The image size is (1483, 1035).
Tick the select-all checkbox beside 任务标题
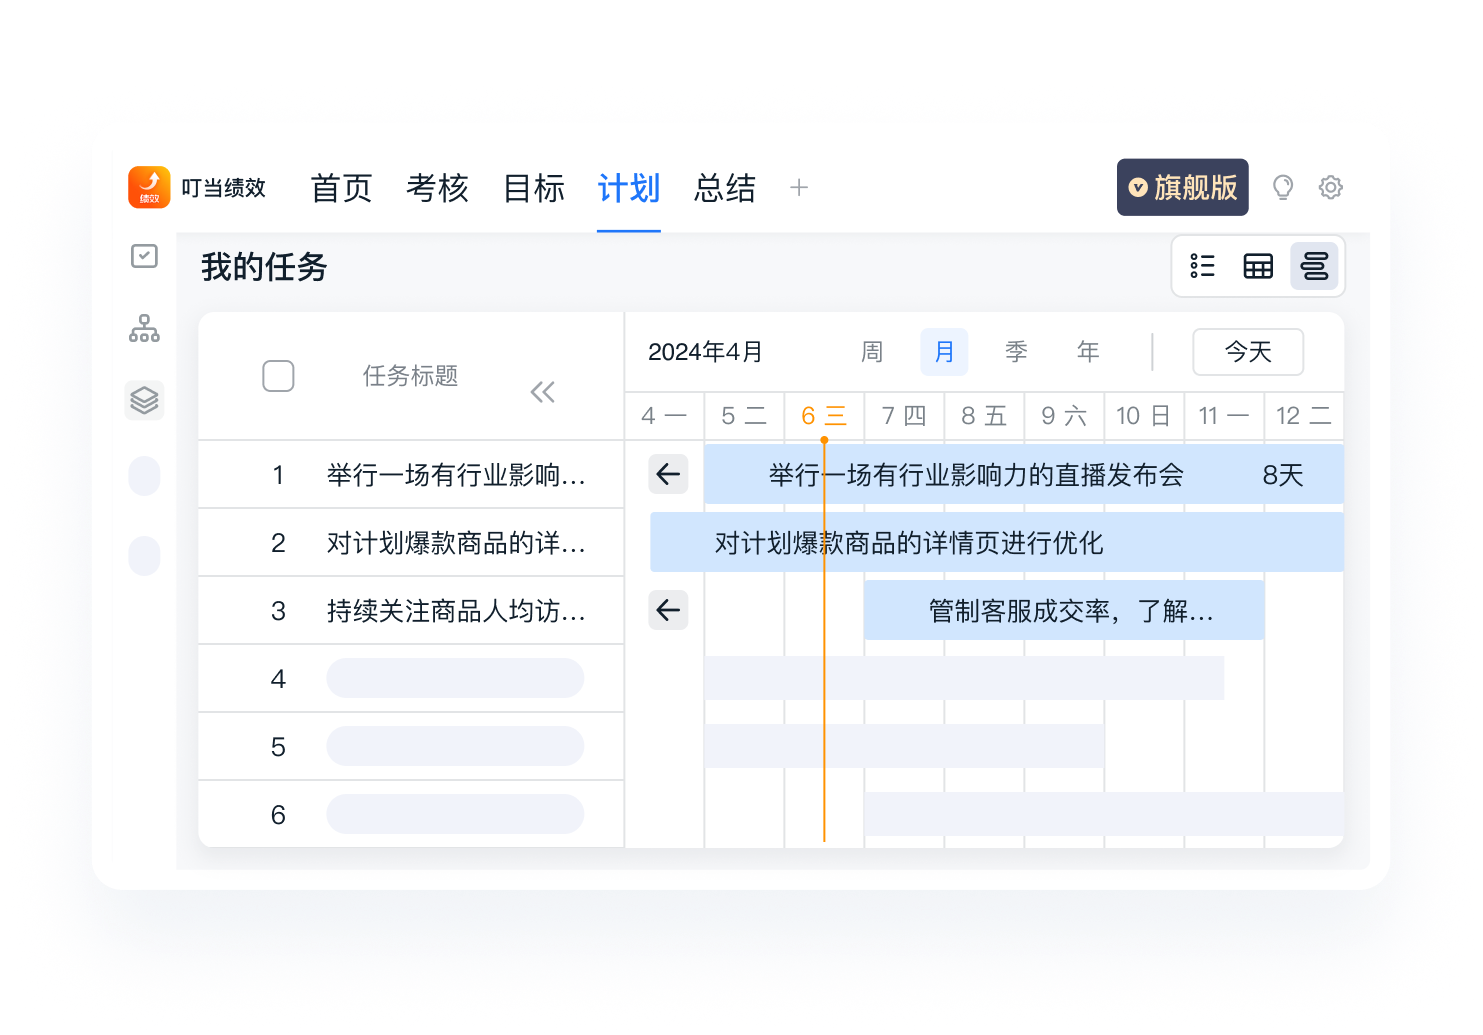point(278,376)
